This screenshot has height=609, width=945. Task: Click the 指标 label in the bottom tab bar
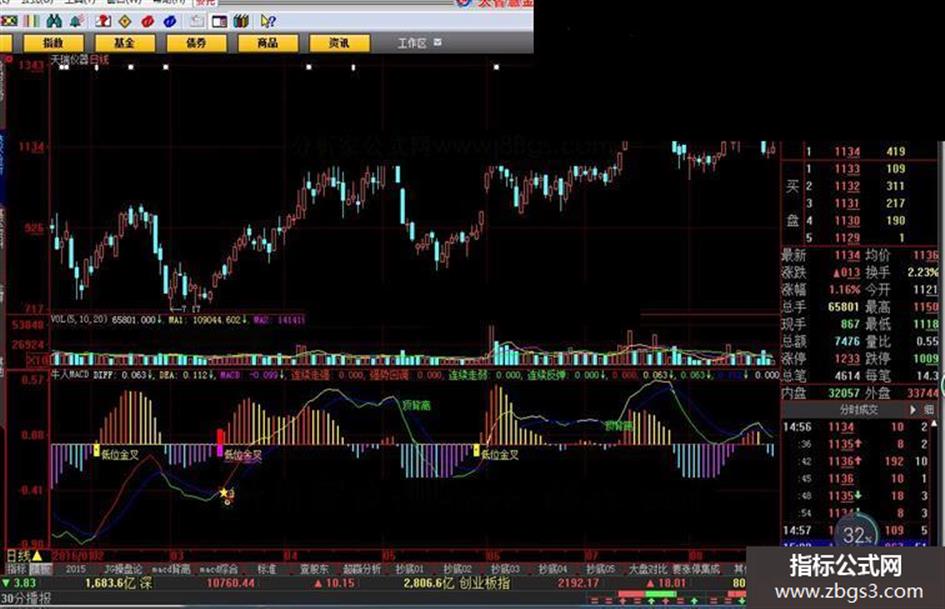[x=16, y=569]
